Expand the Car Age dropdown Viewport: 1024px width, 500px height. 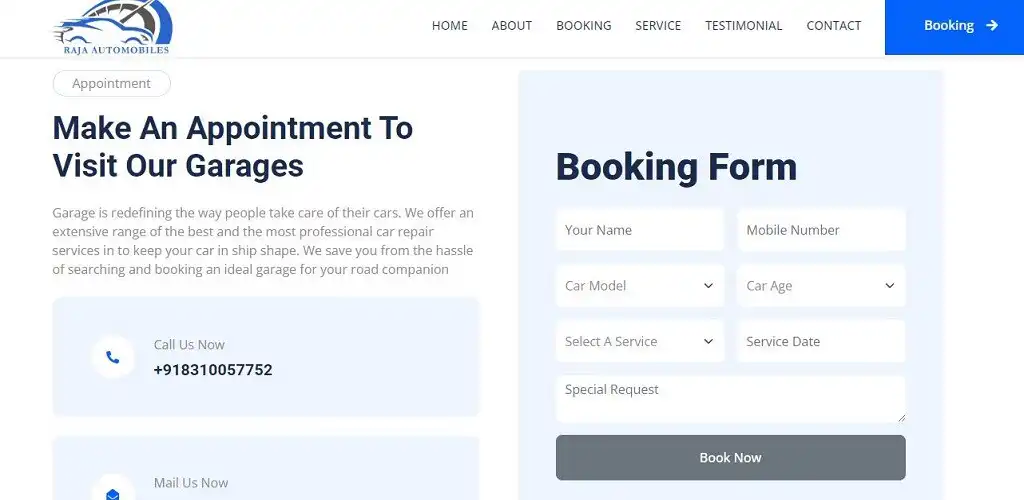821,286
